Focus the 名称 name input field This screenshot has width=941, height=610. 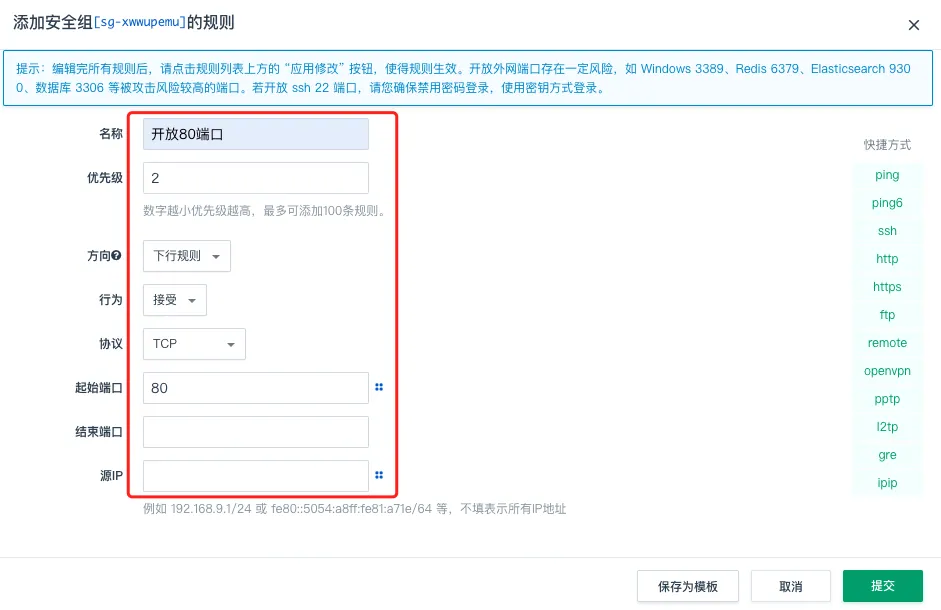(256, 134)
